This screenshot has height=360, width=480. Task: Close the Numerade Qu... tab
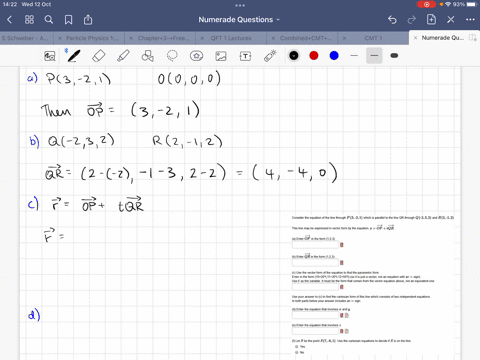coord(415,38)
